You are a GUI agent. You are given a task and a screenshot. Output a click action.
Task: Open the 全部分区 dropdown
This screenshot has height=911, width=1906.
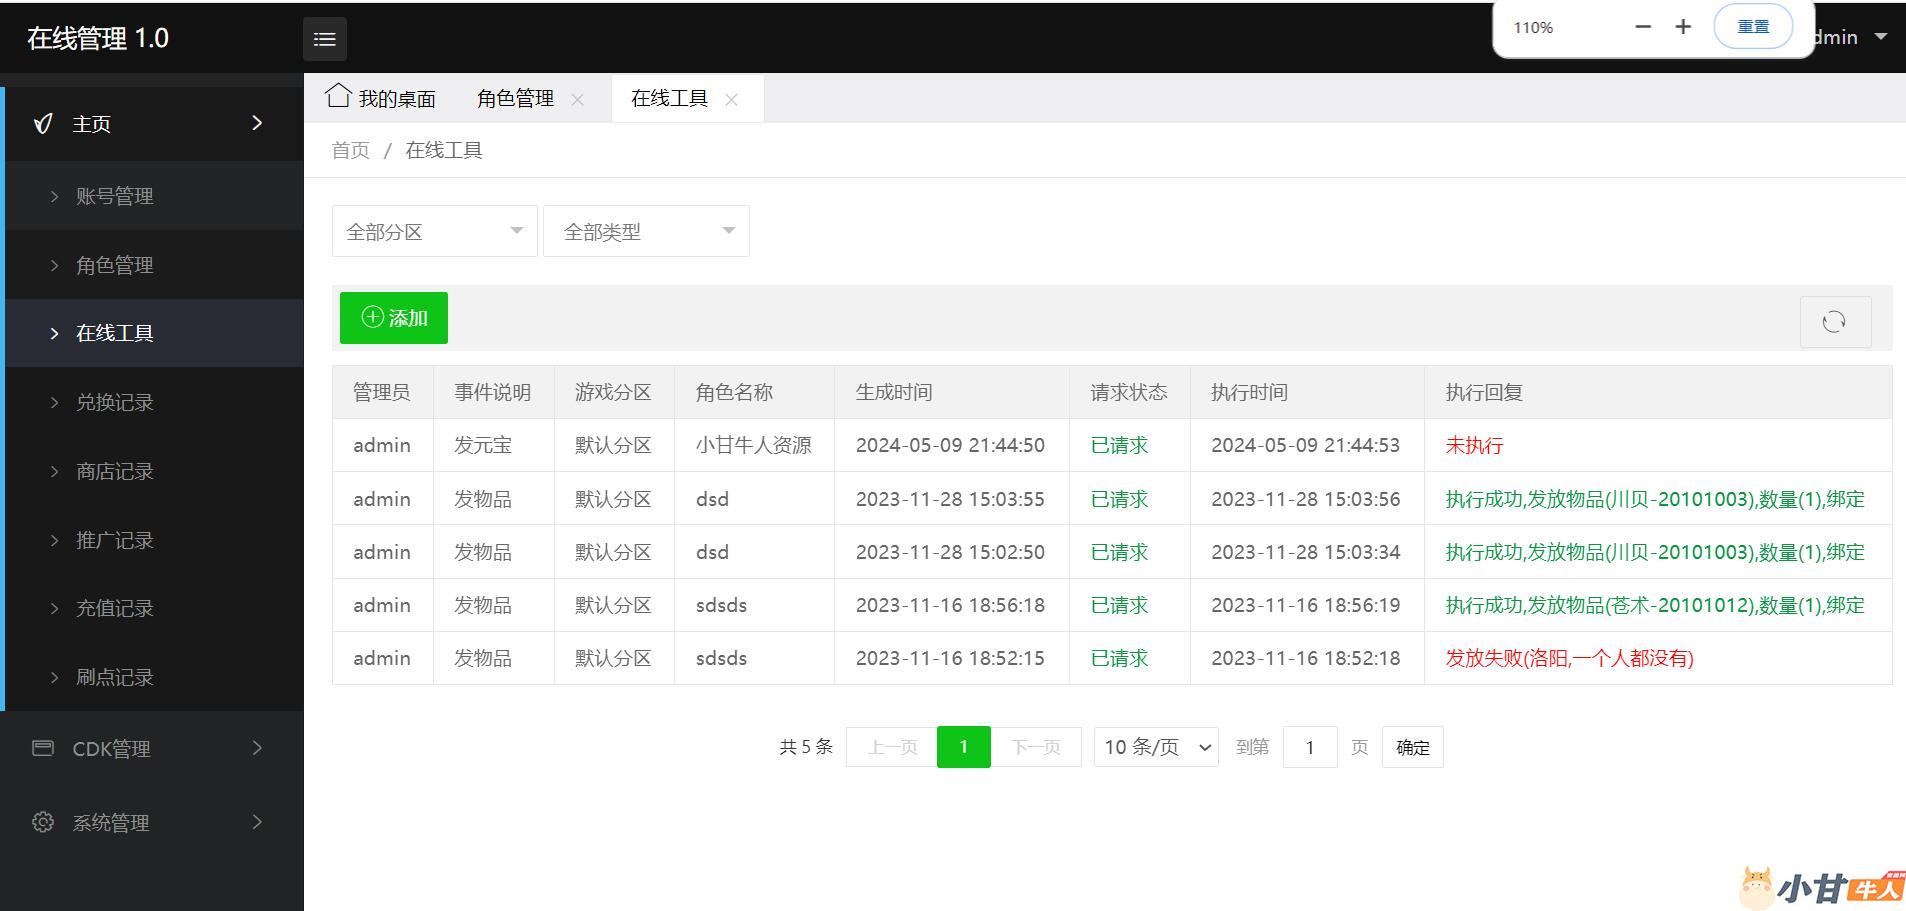tap(434, 232)
